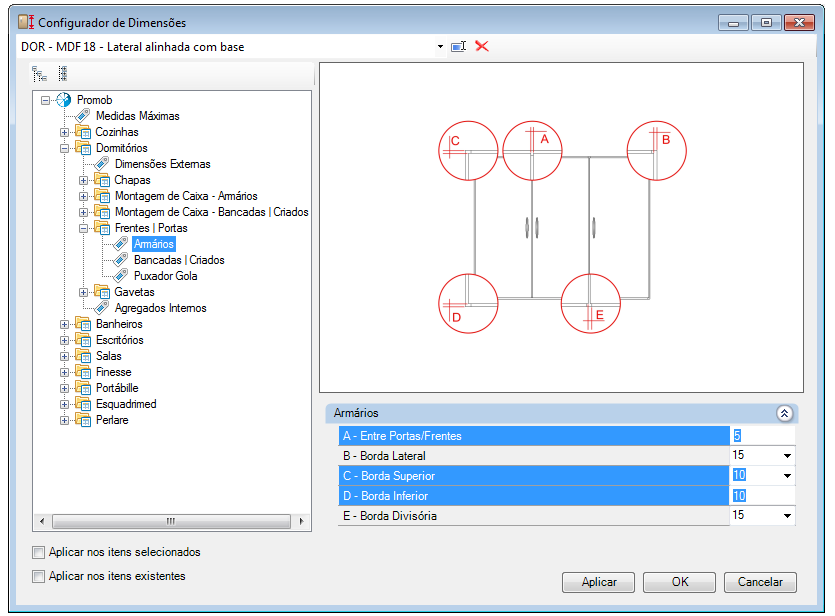Select the Montagem de Caixa - Bancadas | Criados item
This screenshot has width=835, height=616.
coord(211,212)
